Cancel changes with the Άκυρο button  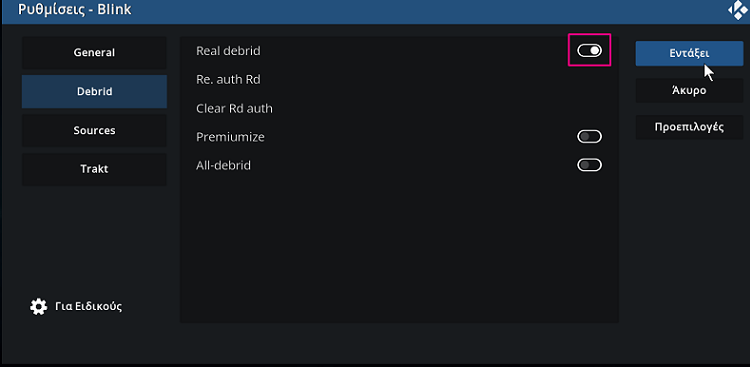coord(689,90)
